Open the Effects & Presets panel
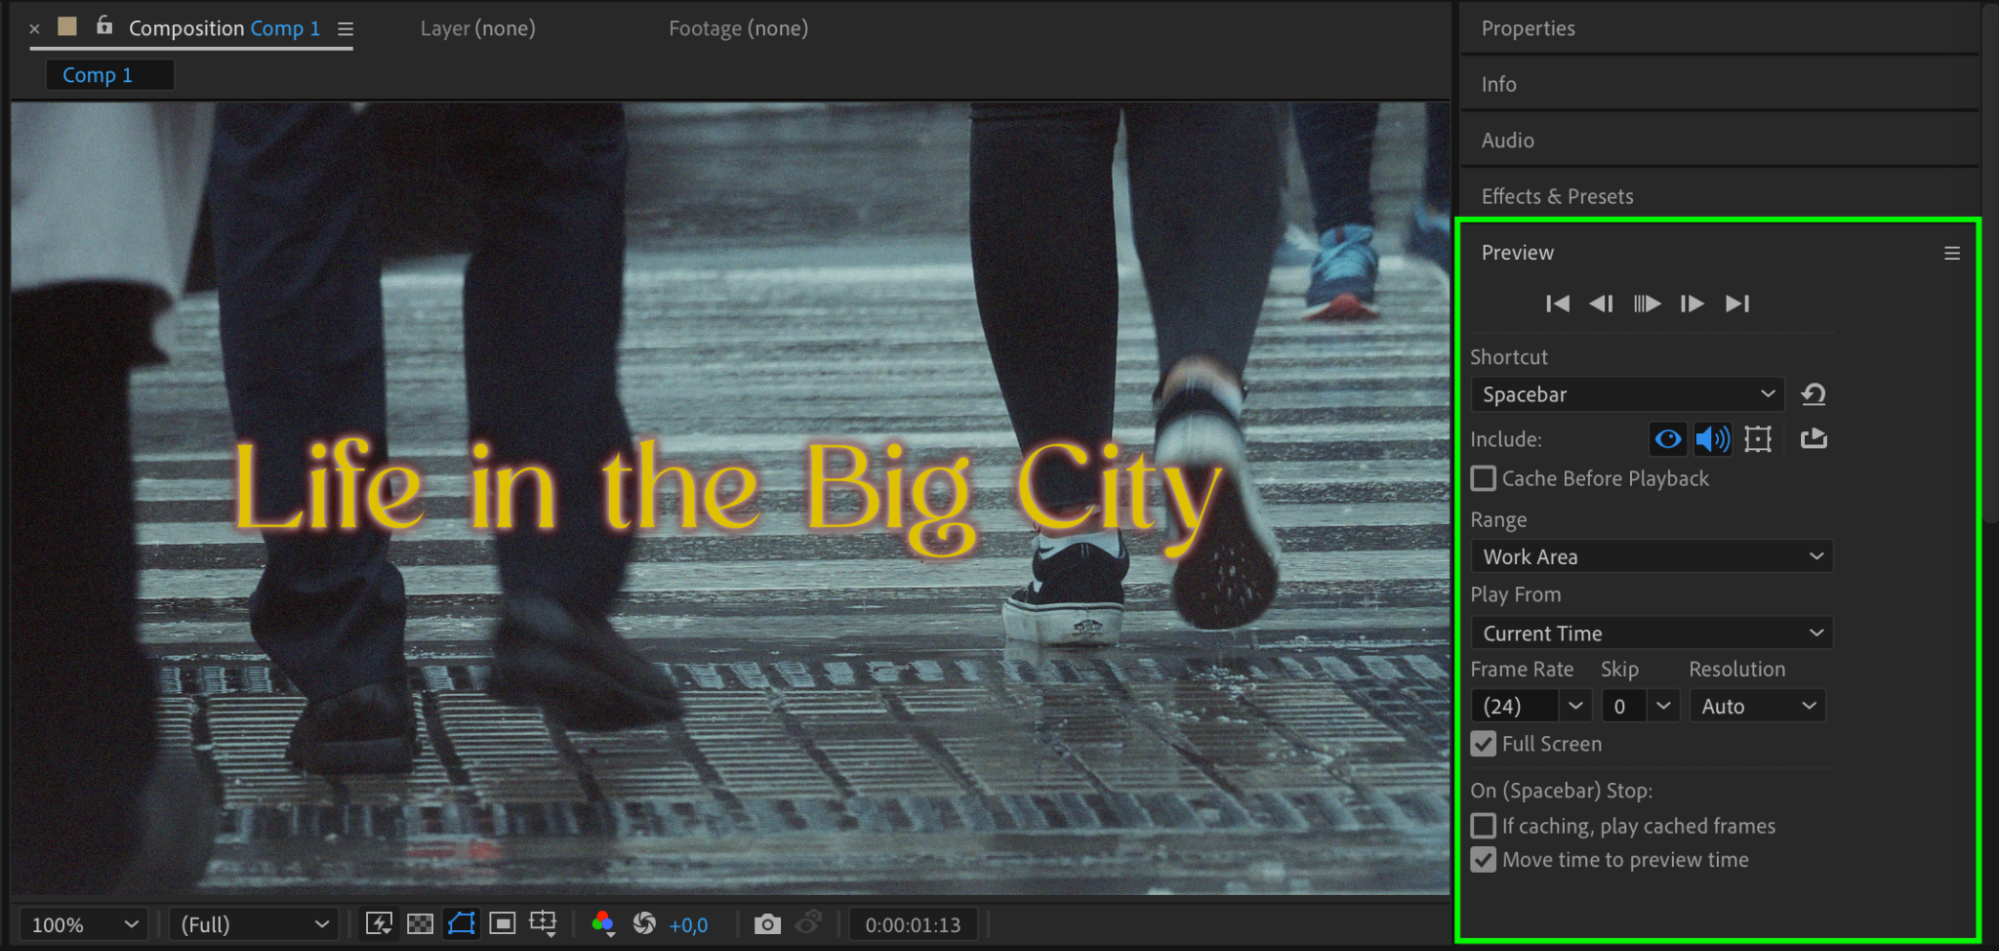The image size is (1999, 951). [x=1557, y=196]
